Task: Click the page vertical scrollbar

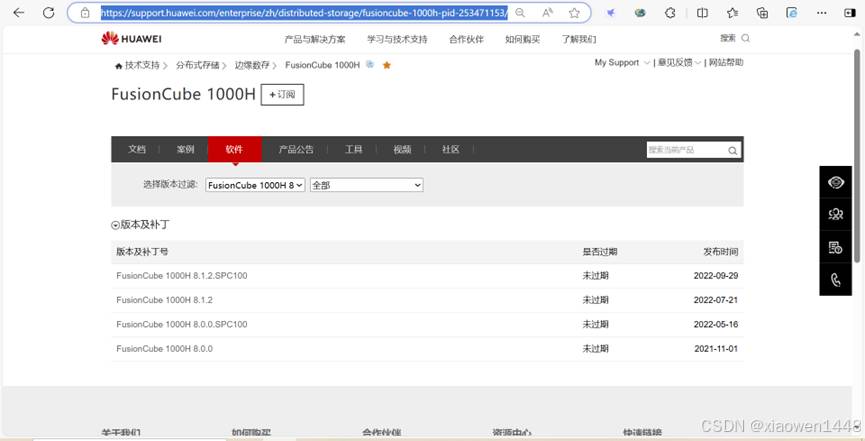Action: (857, 155)
